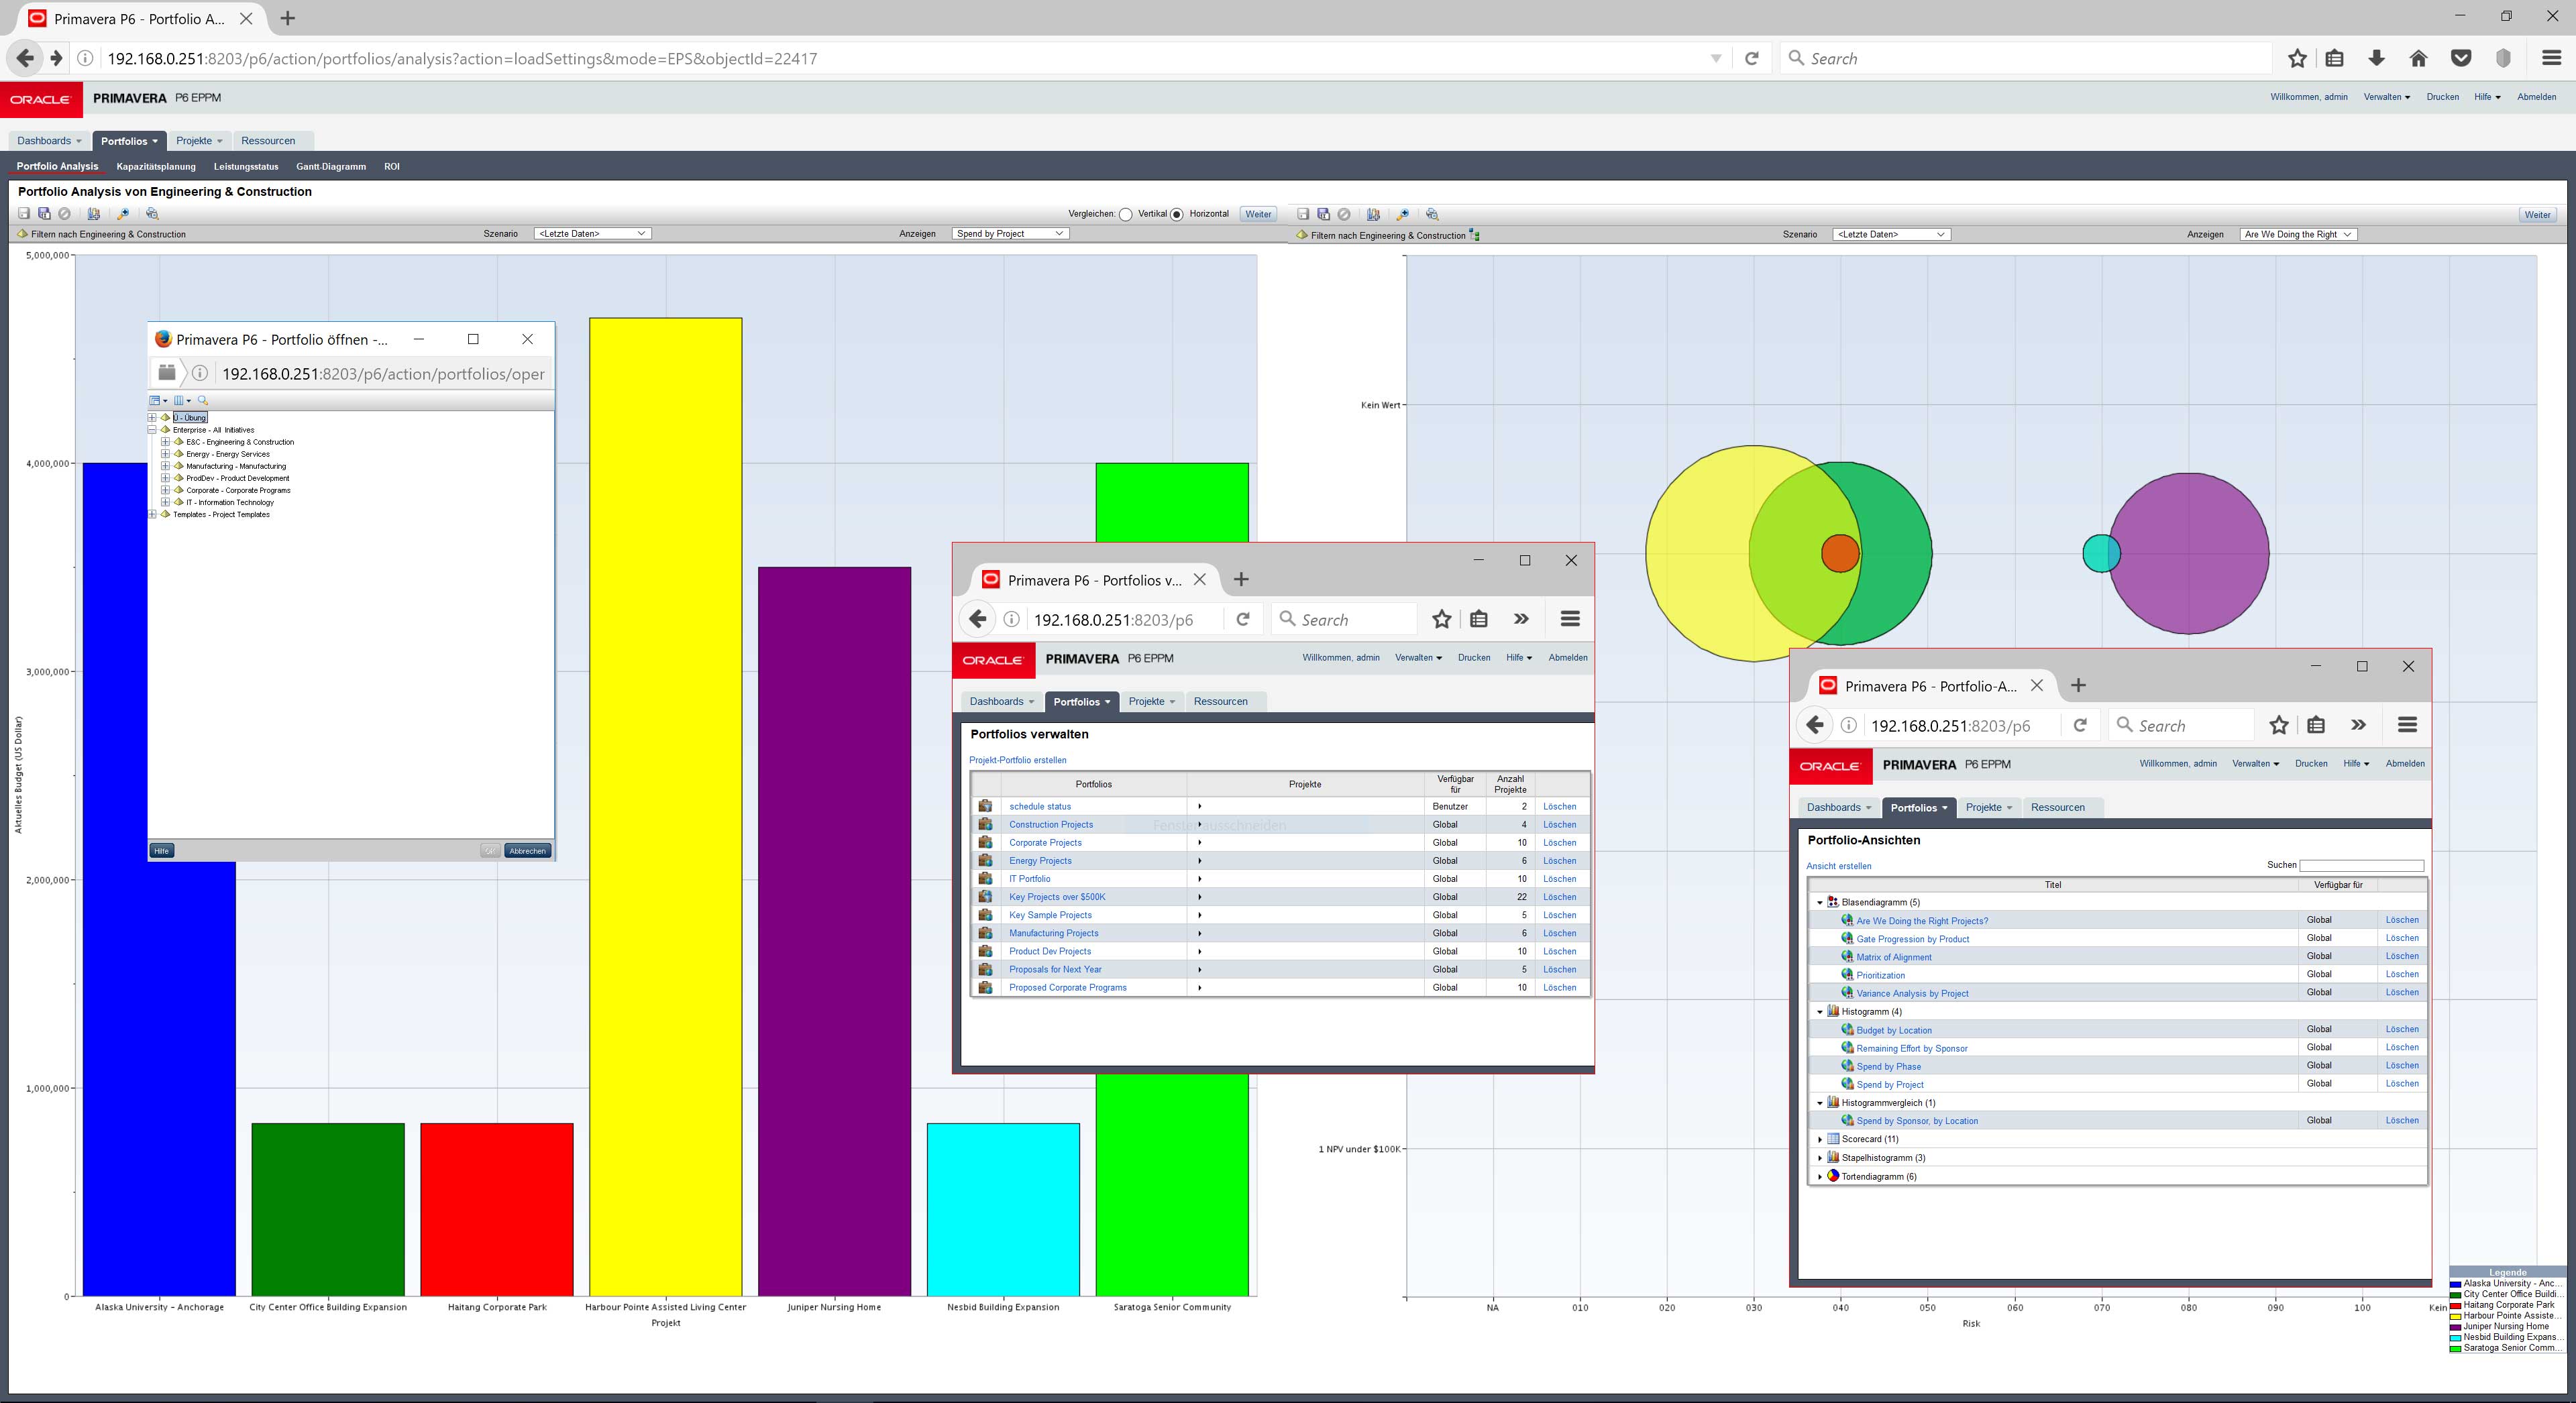Select the Vertikal radio button
The width and height of the screenshot is (2576, 1403).
coord(1126,214)
